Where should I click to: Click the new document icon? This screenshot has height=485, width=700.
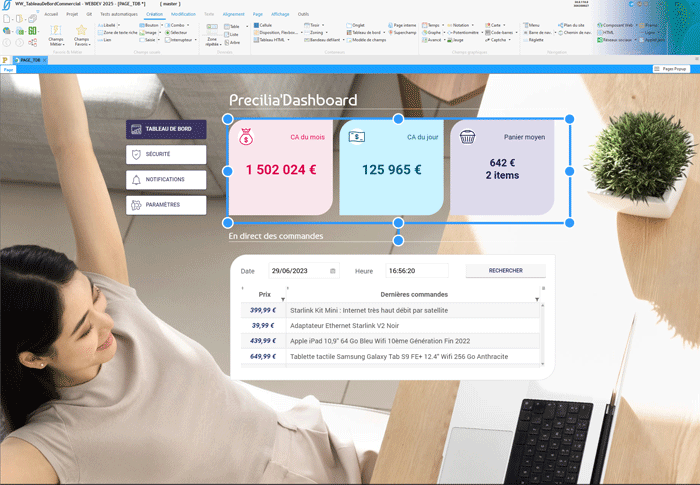point(7,19)
